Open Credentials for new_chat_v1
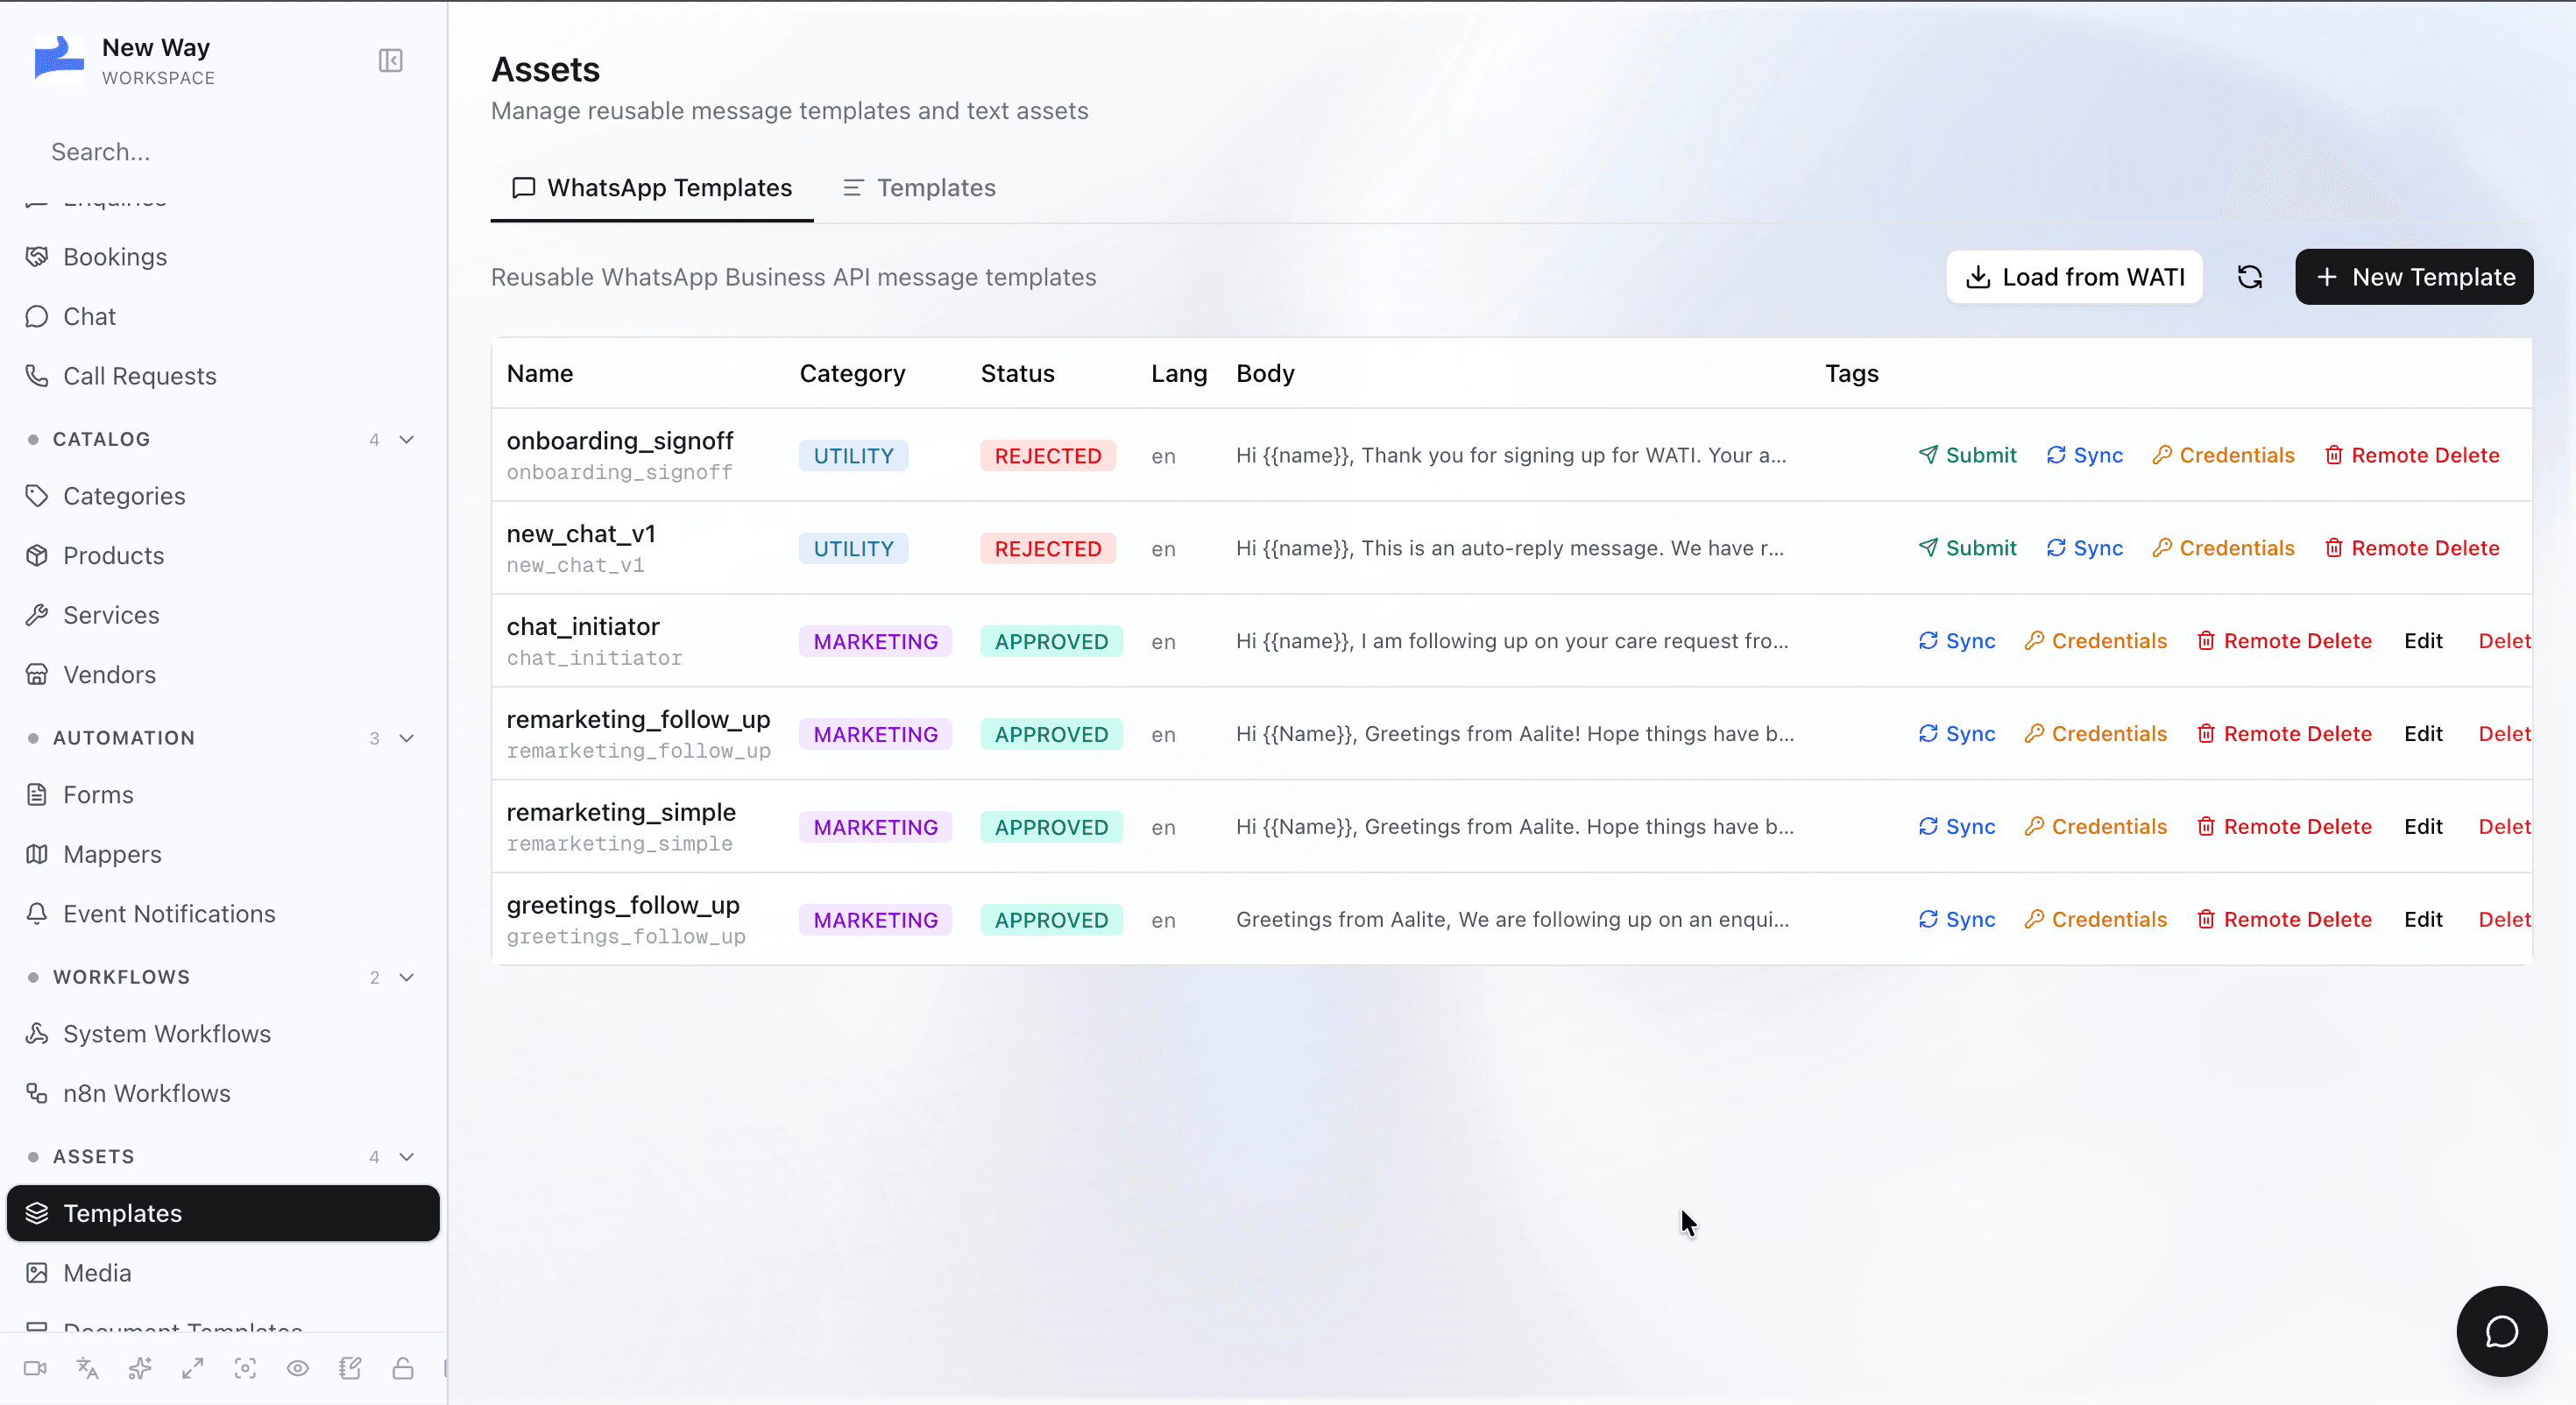The height and width of the screenshot is (1405, 2576). click(2223, 548)
